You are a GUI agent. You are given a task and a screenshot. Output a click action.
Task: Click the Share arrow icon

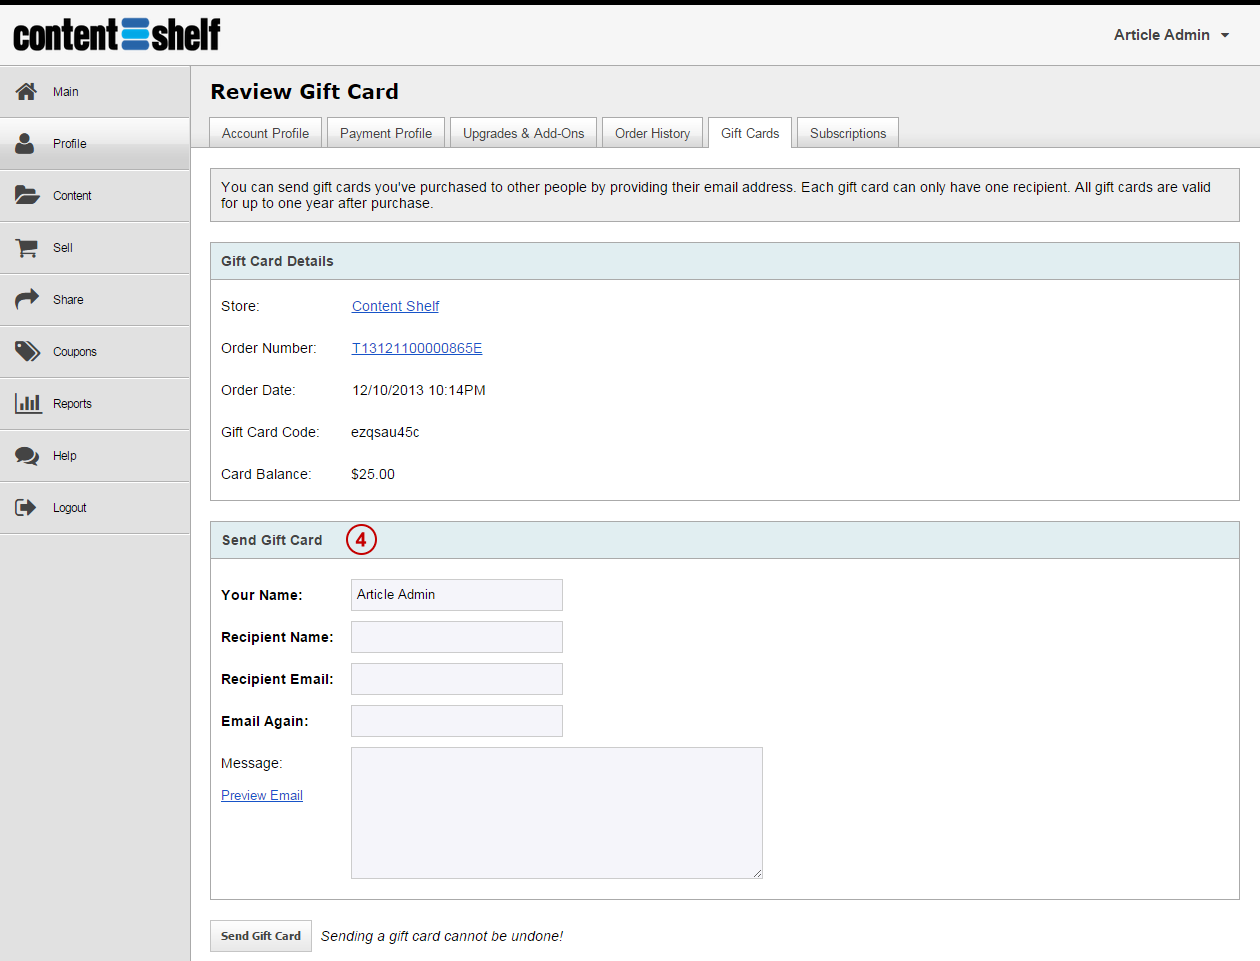(x=27, y=299)
